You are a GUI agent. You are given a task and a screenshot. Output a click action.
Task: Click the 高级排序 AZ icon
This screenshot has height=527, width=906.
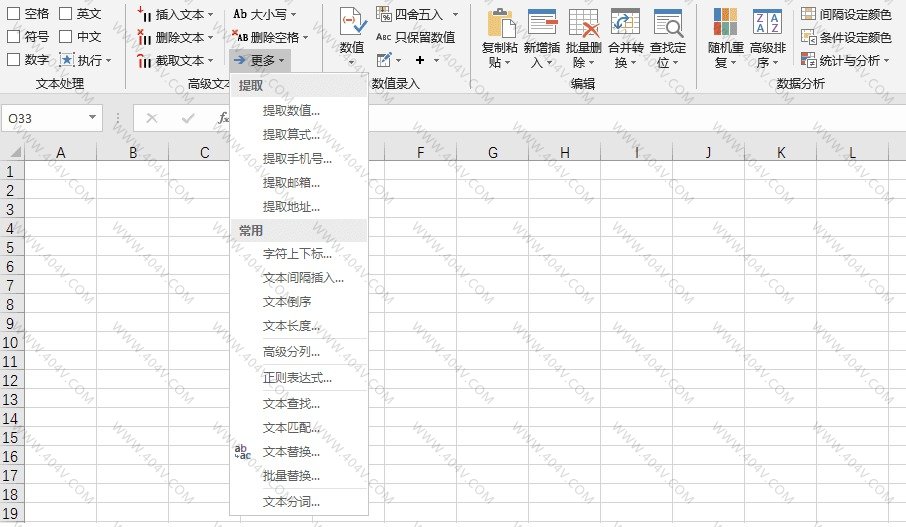tap(767, 24)
